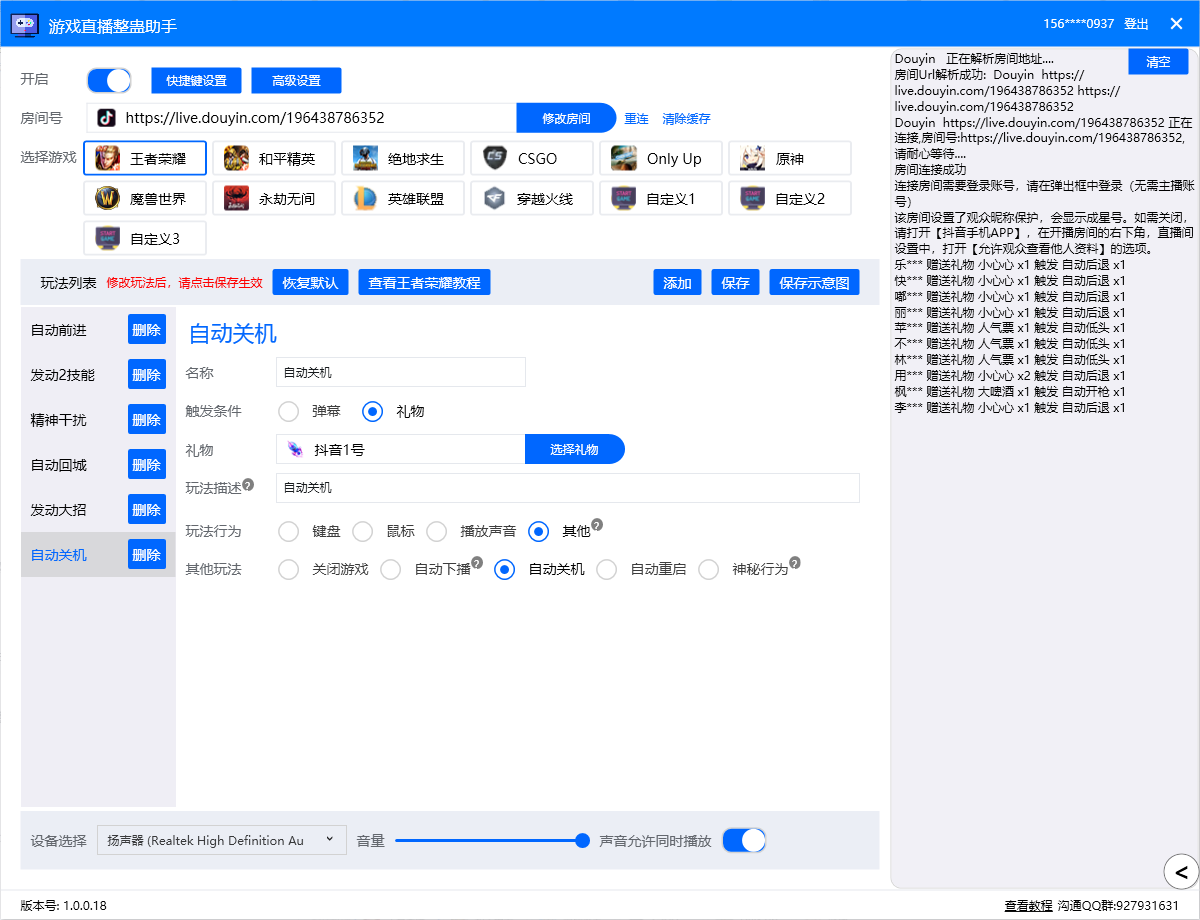Turn off the 开启 toggle switch
Image resolution: width=1200 pixels, height=920 pixels.
tap(109, 80)
